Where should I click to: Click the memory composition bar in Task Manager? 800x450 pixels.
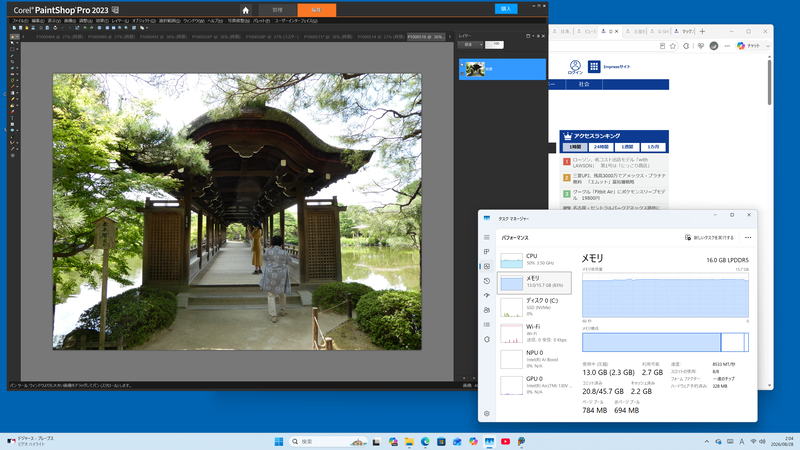point(665,342)
